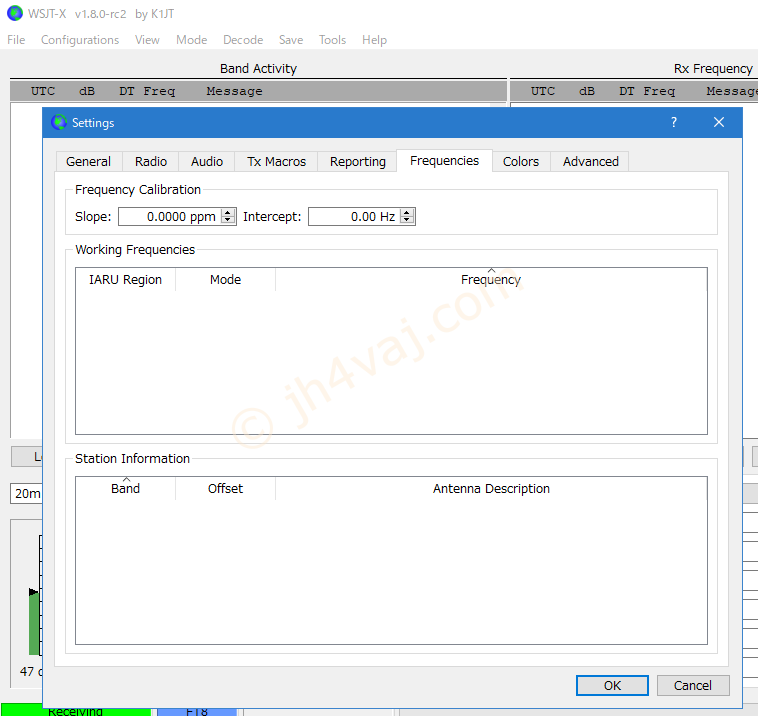
Task: Click the Offset column header
Action: [225, 488]
